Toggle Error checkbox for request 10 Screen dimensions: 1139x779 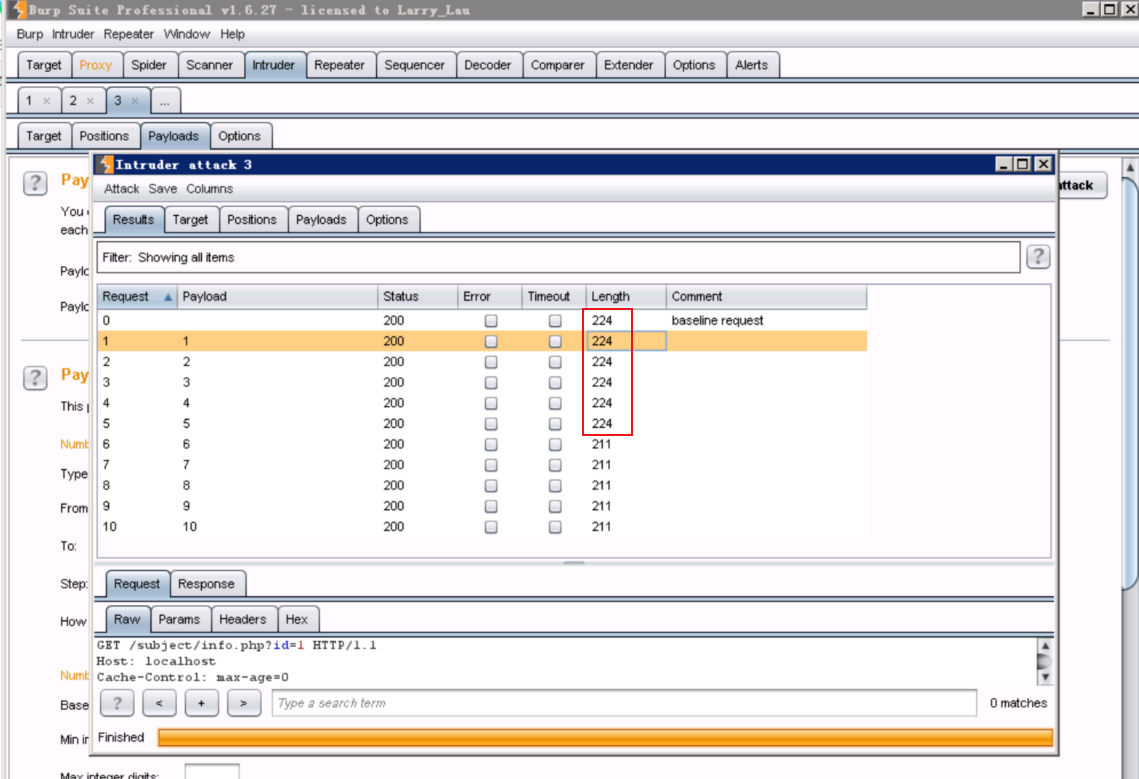tap(491, 527)
